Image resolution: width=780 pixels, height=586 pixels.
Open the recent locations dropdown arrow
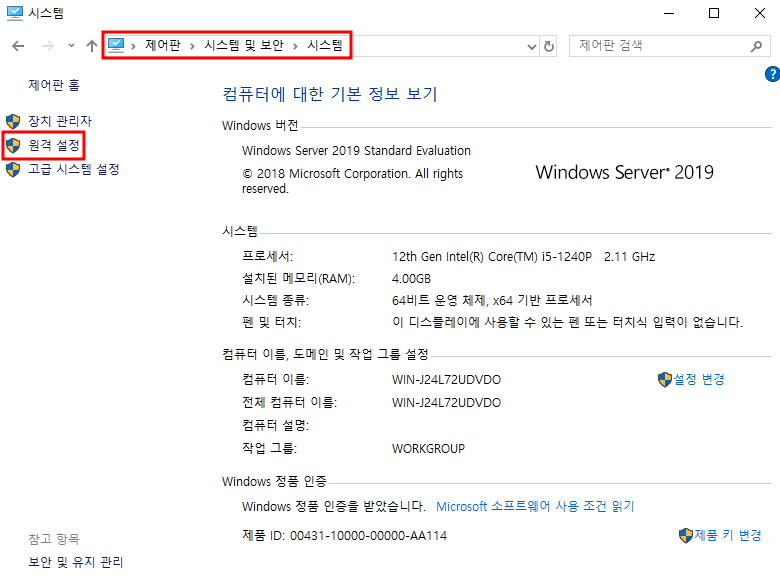point(72,46)
